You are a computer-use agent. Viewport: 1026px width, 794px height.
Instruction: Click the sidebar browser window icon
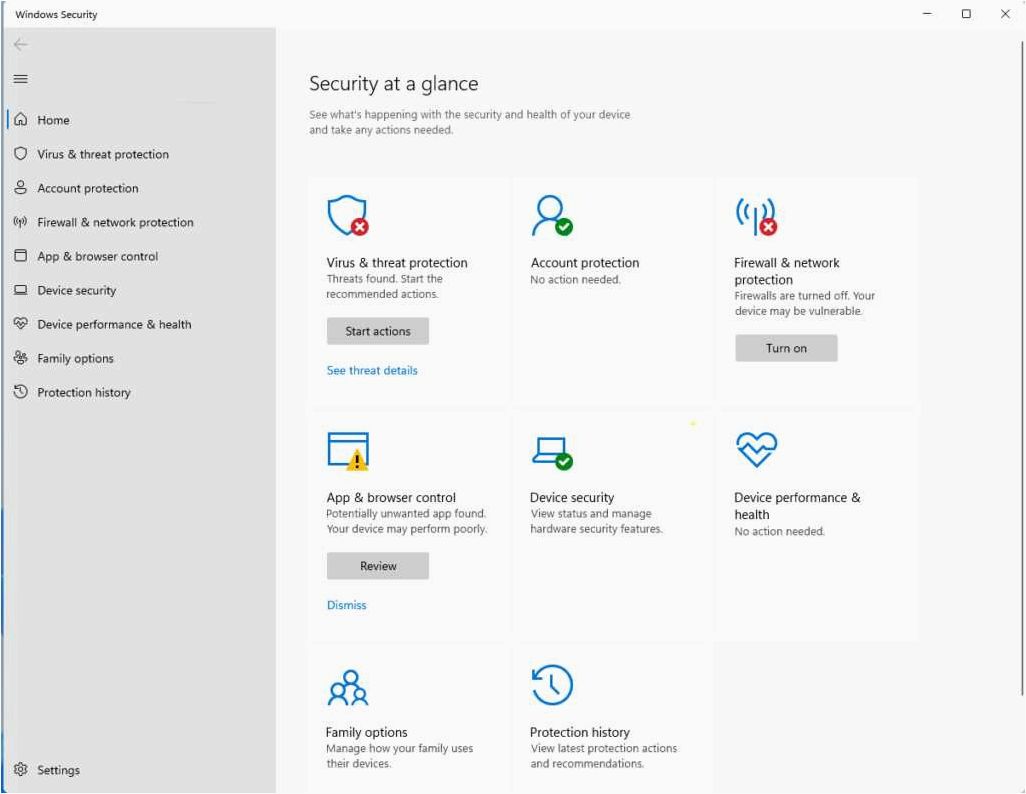(21, 256)
